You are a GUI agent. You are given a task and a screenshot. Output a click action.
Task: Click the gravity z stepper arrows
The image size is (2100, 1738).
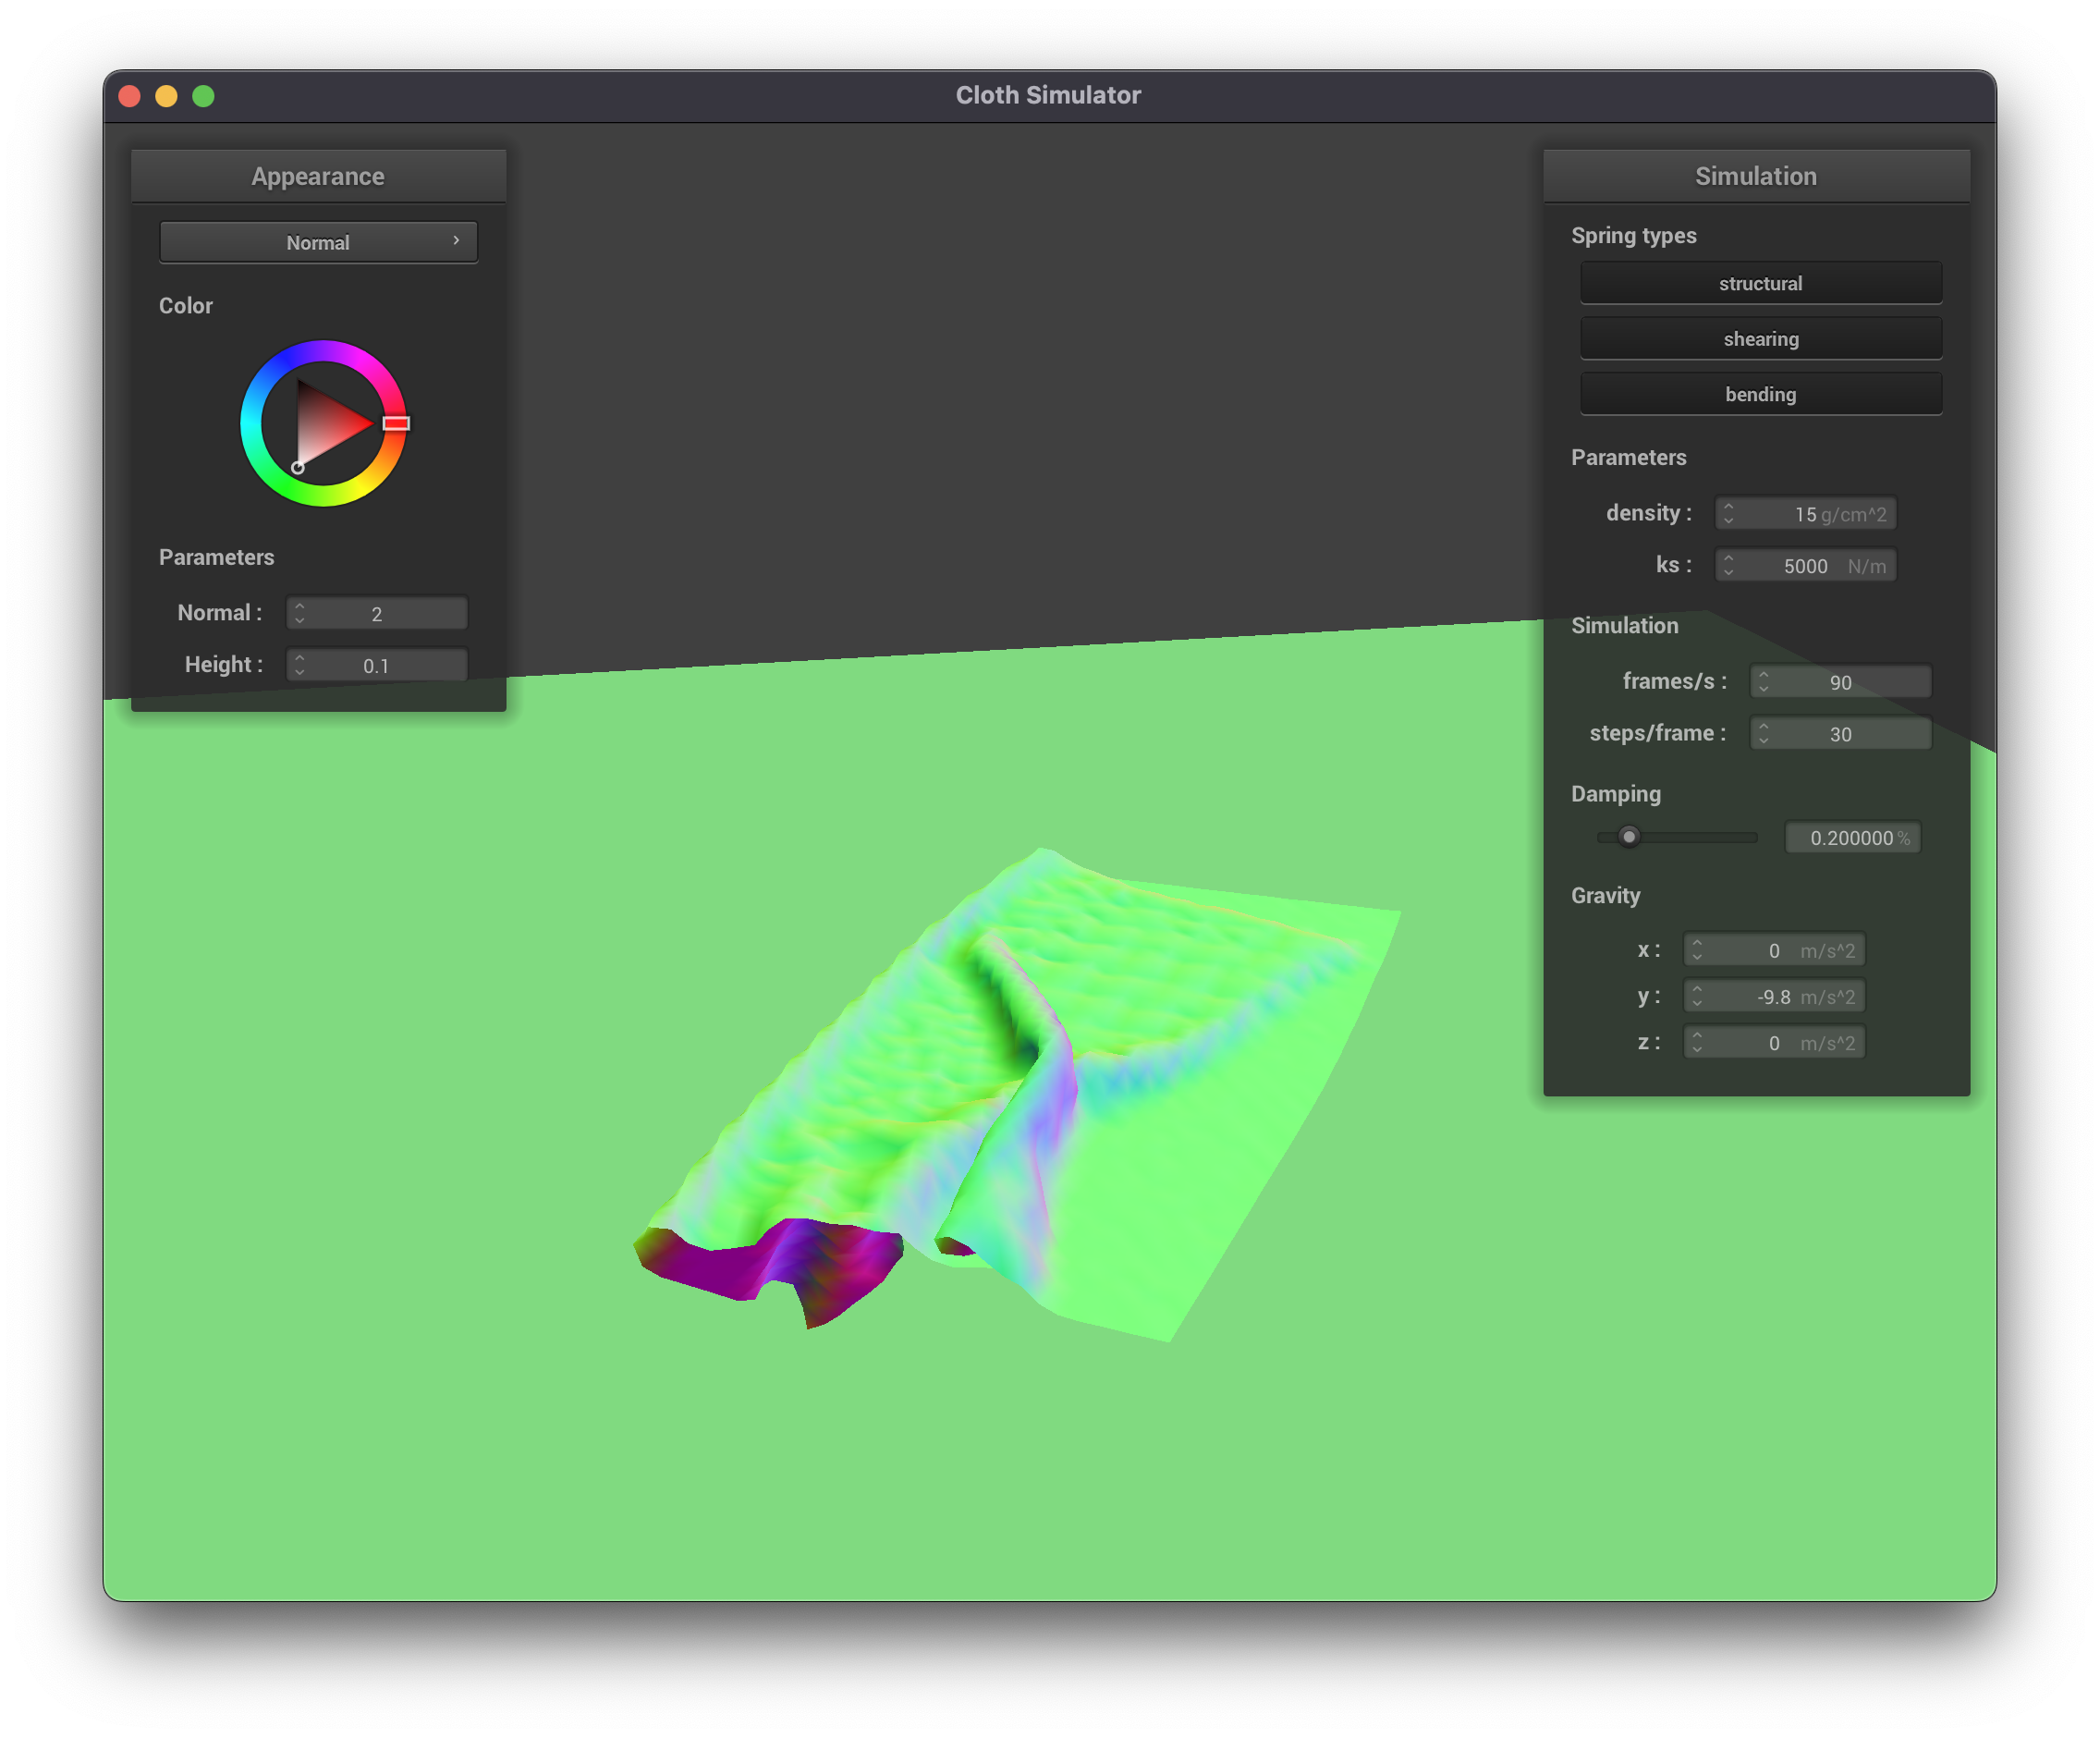(x=1697, y=1043)
